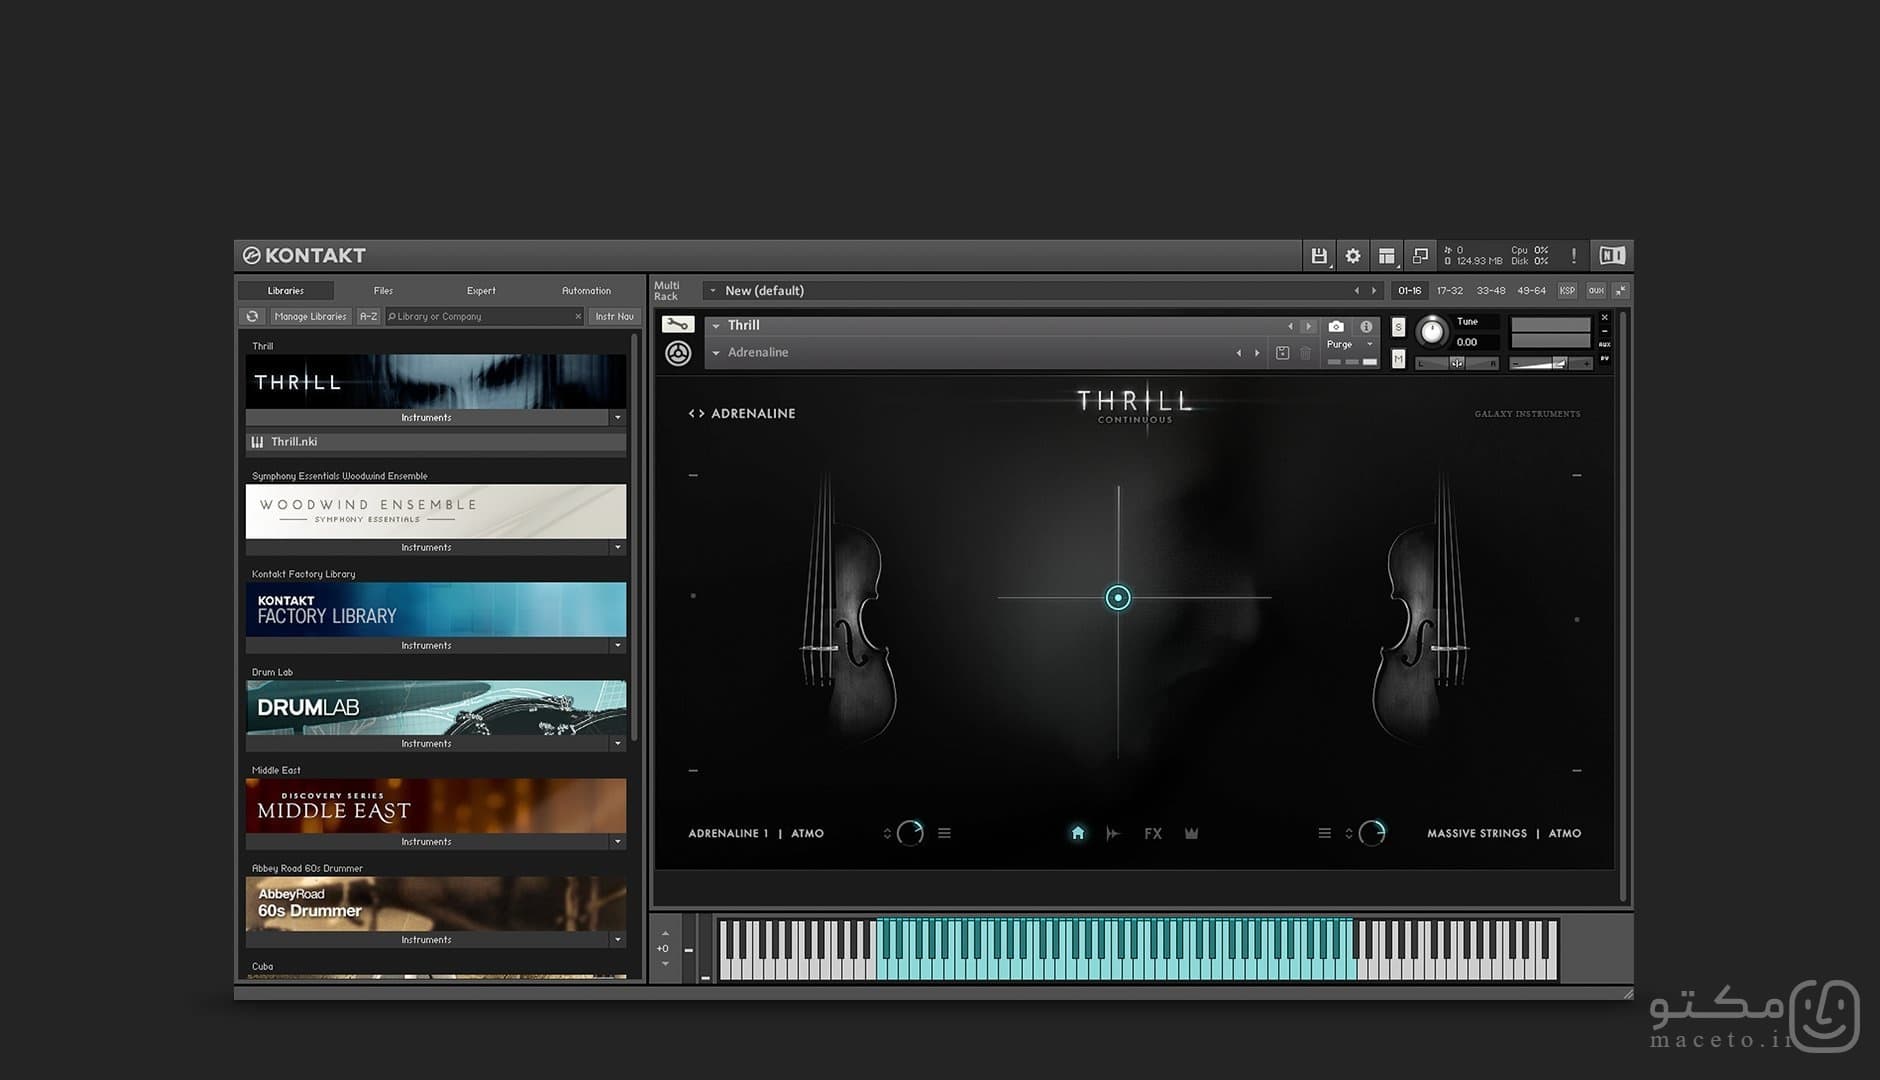This screenshot has height=1080, width=1880.
Task: Open Thrill instrument name dropdown
Action: point(716,326)
